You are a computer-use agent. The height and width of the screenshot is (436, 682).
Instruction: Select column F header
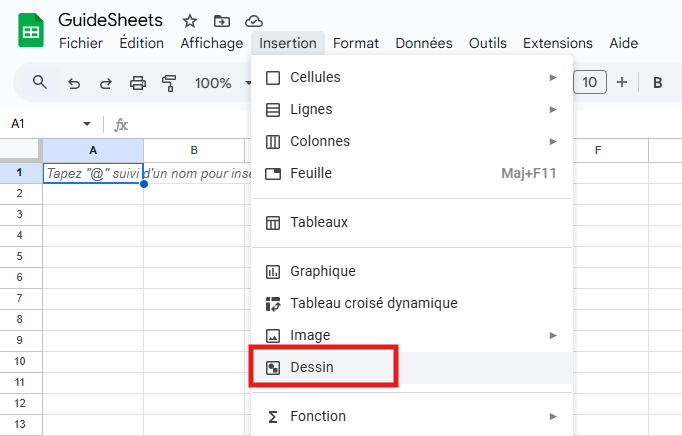pyautogui.click(x=598, y=150)
